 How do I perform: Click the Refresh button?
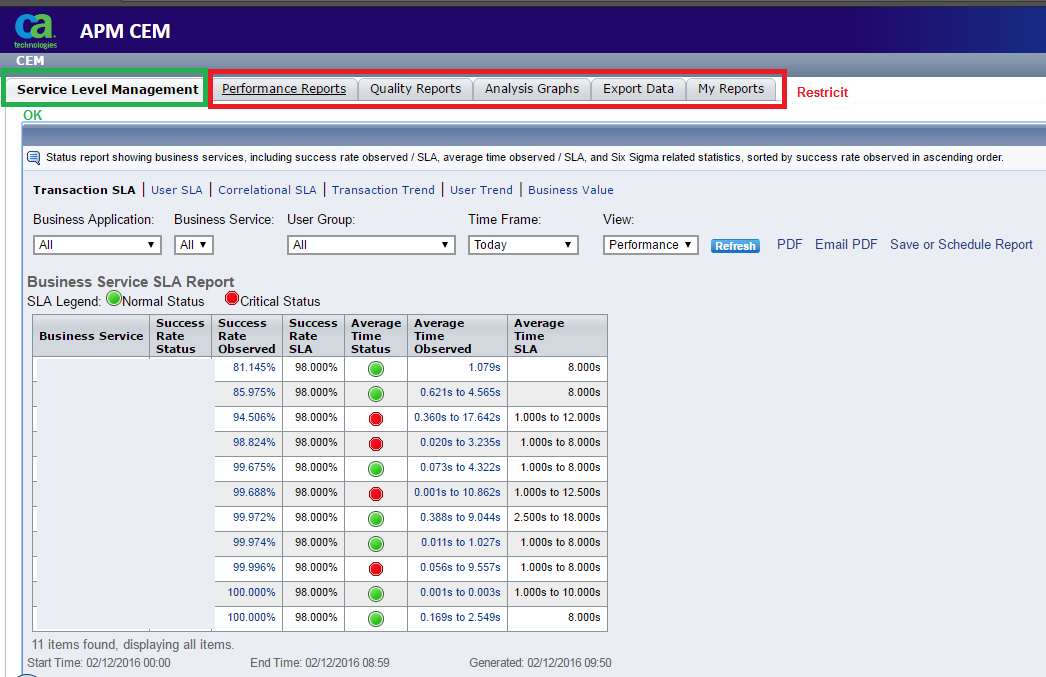tap(735, 246)
